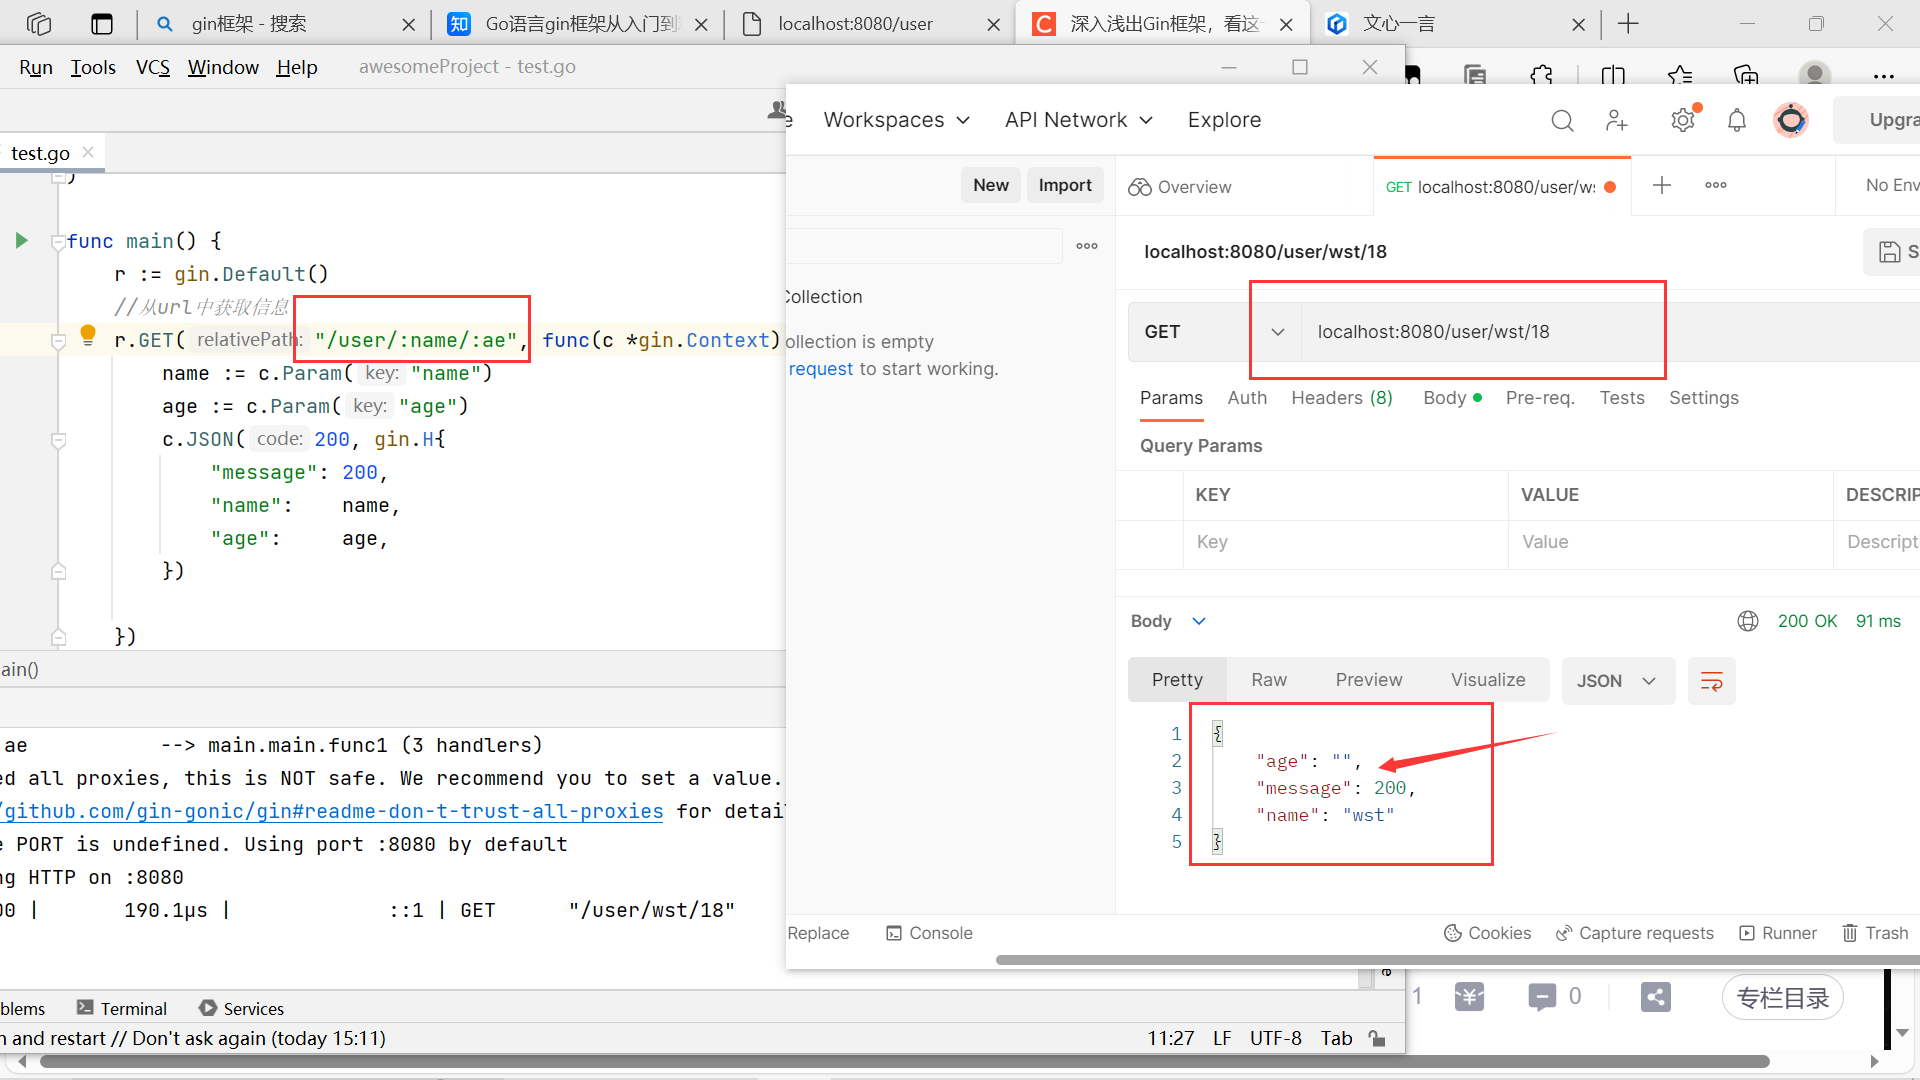Add new request tab with plus icon

click(x=1662, y=185)
